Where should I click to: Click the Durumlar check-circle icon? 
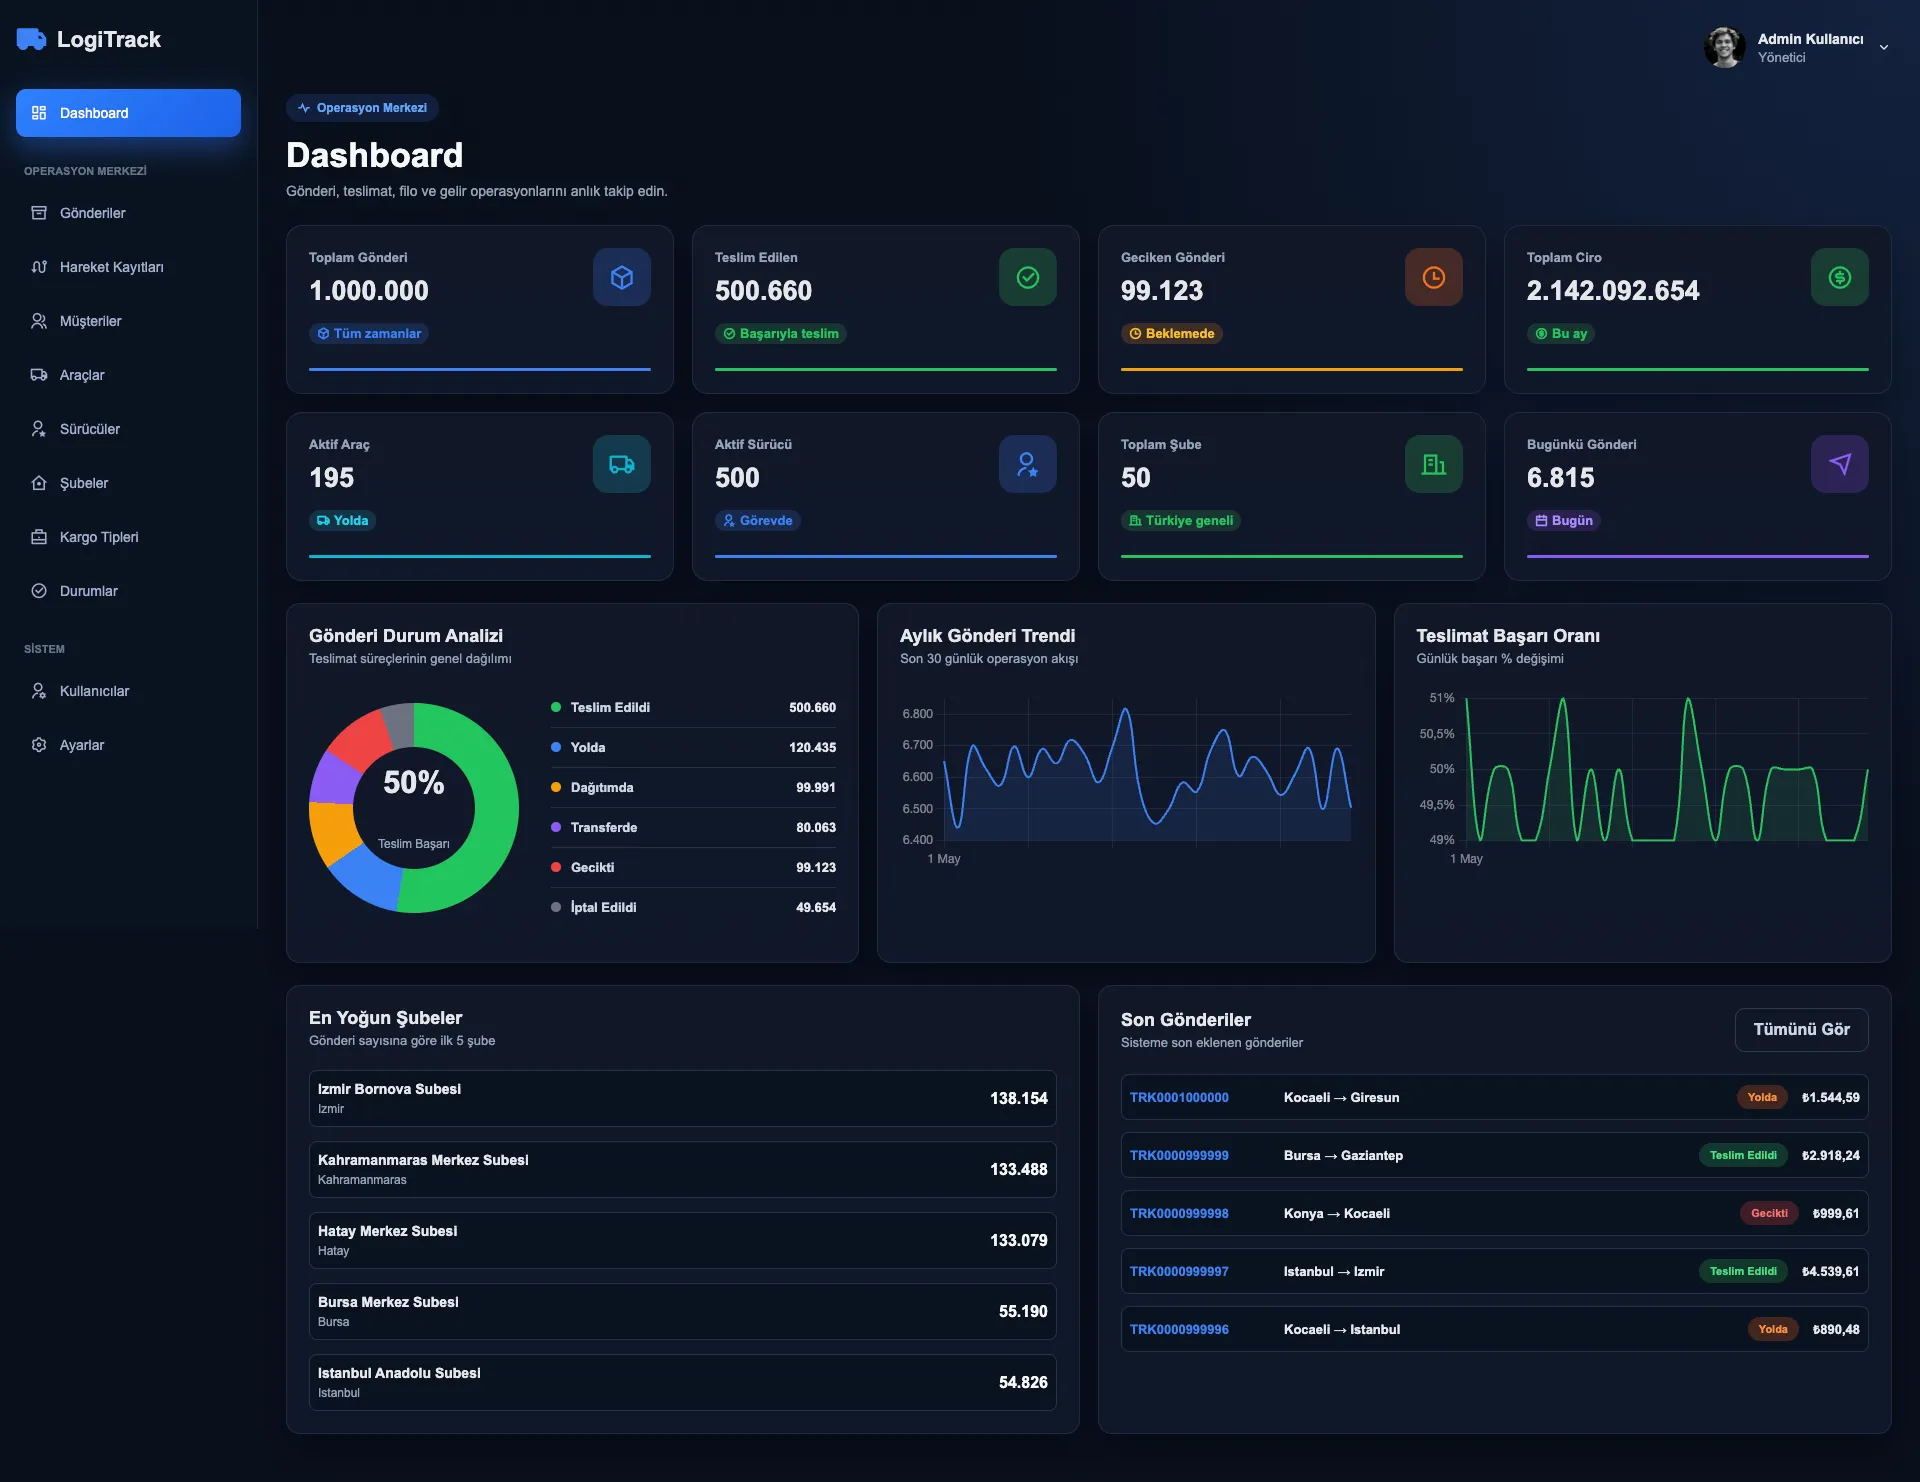pos(39,591)
